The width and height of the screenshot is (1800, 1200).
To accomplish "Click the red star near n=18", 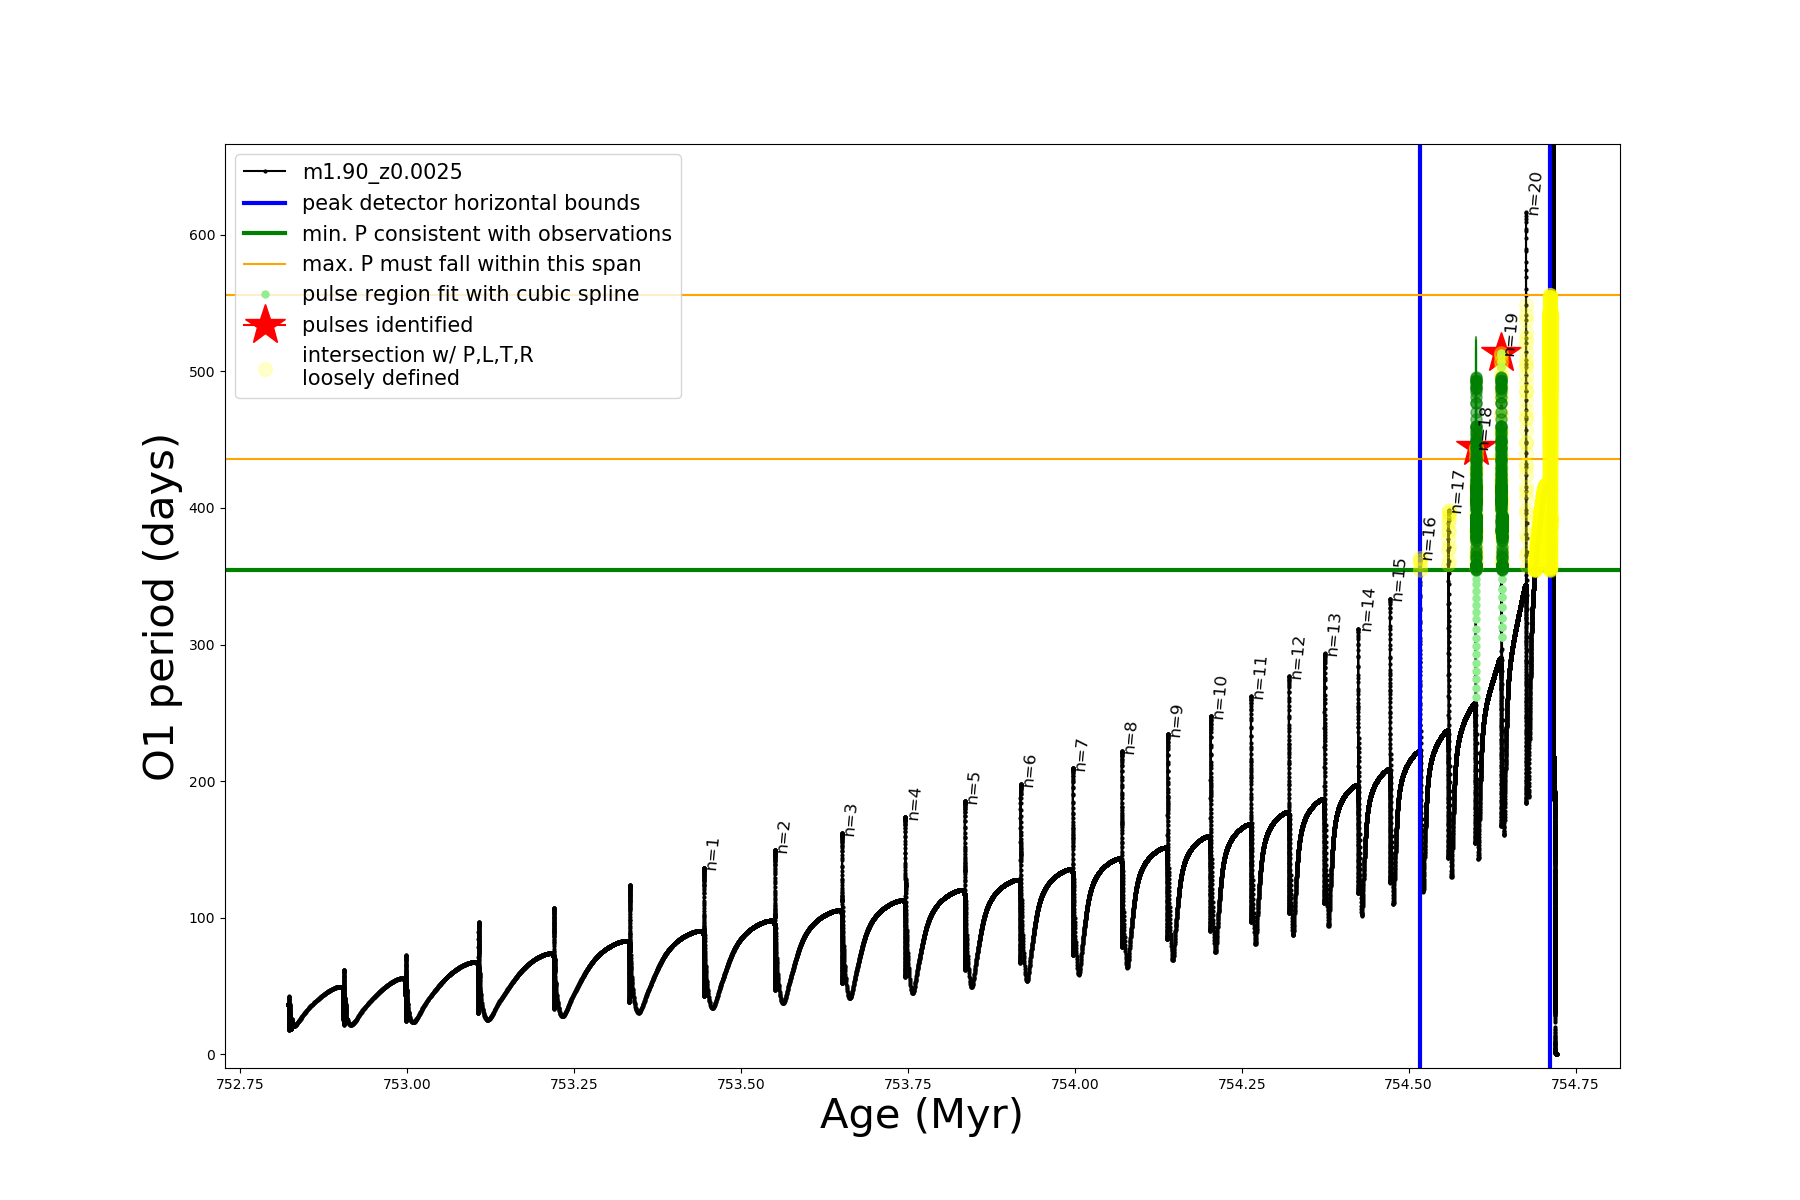I will point(1476,449).
